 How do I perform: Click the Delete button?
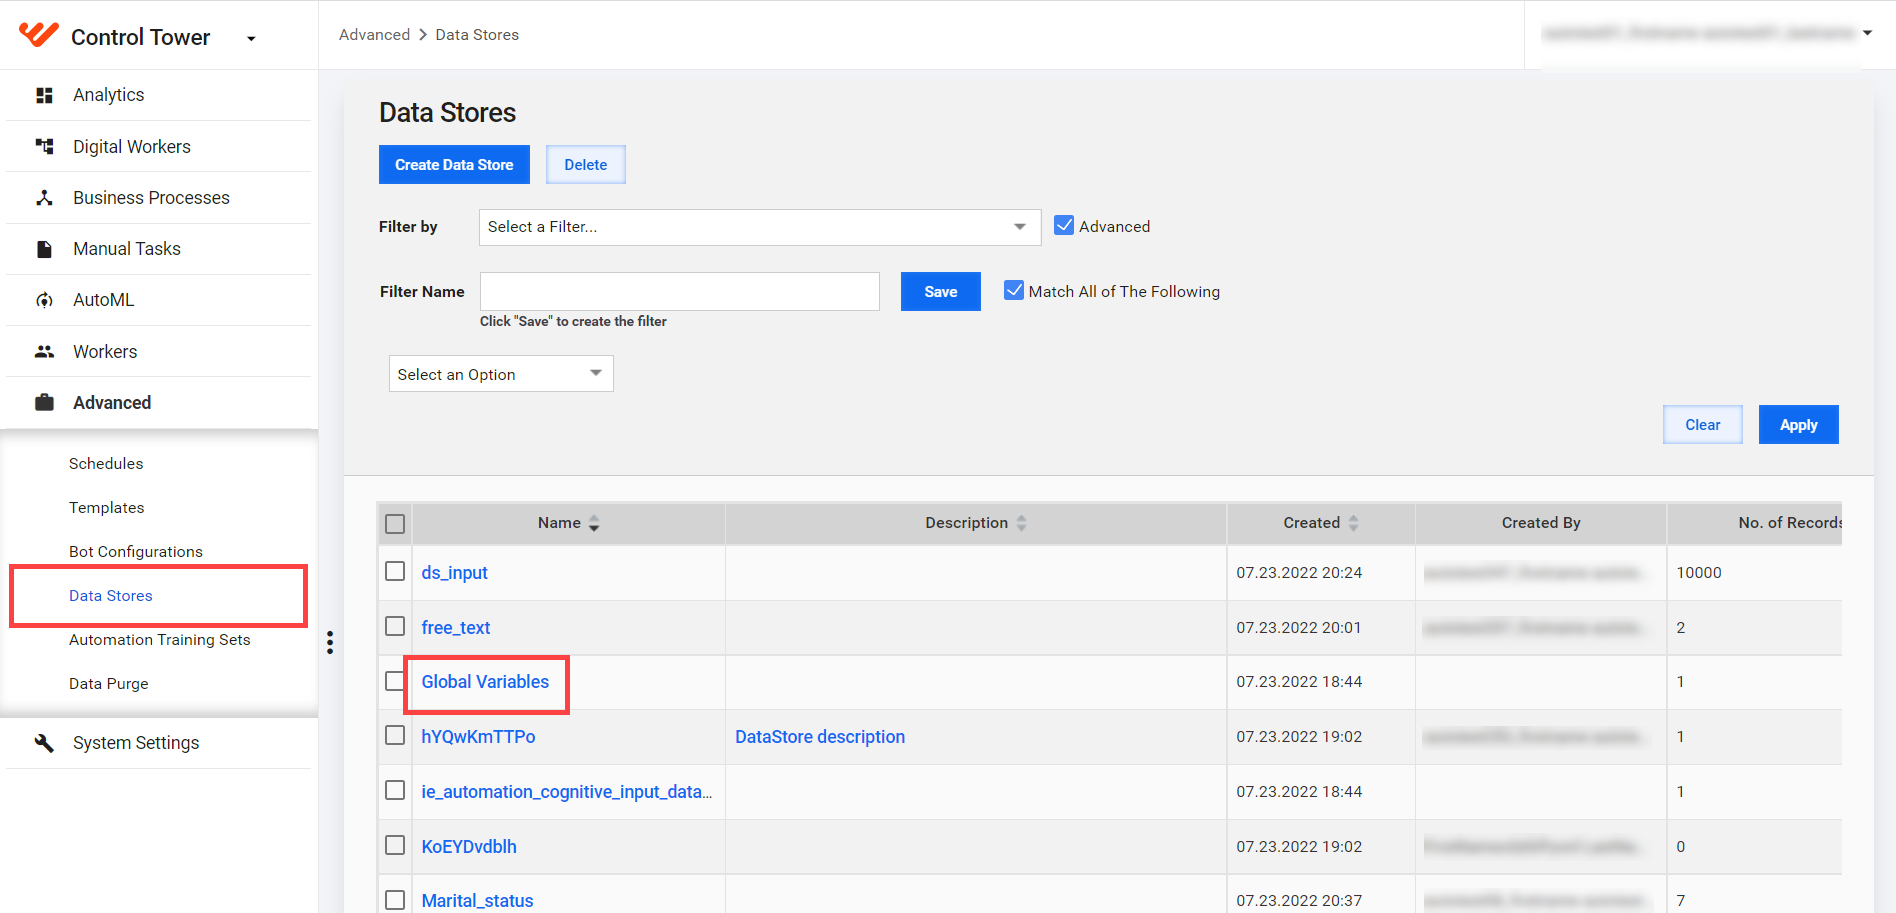pyautogui.click(x=586, y=165)
